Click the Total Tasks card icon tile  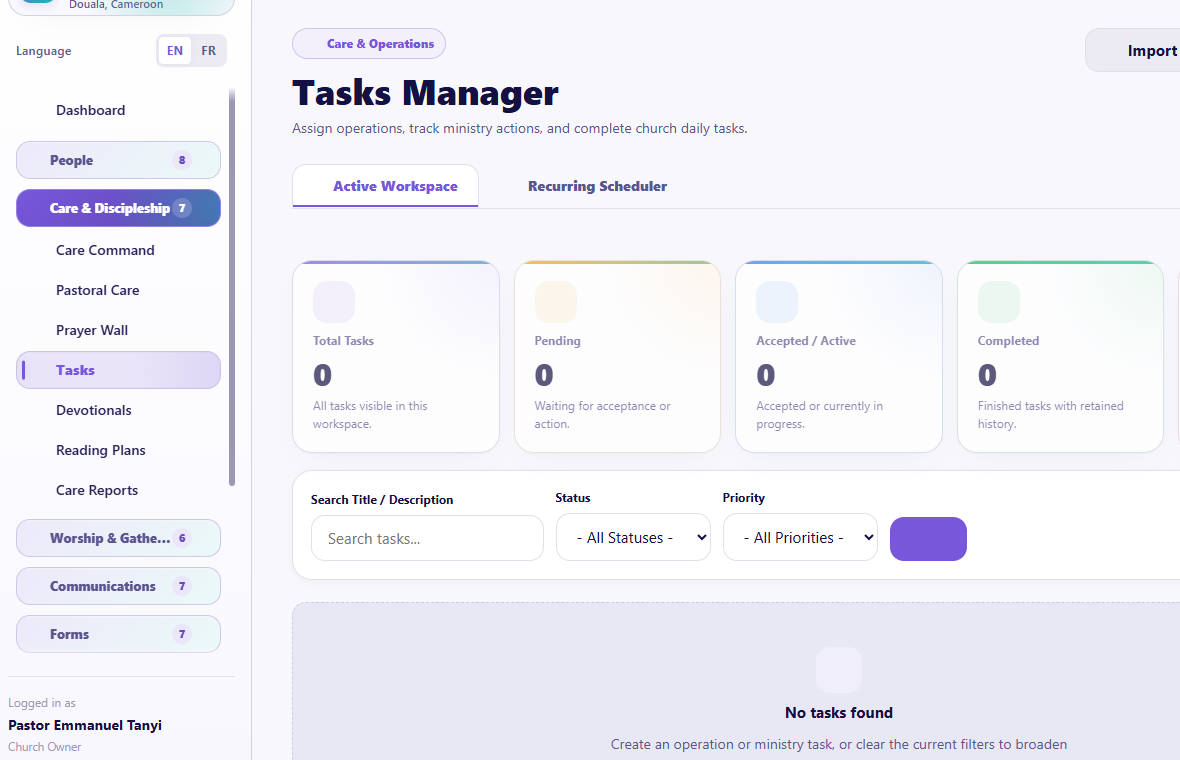click(x=333, y=302)
